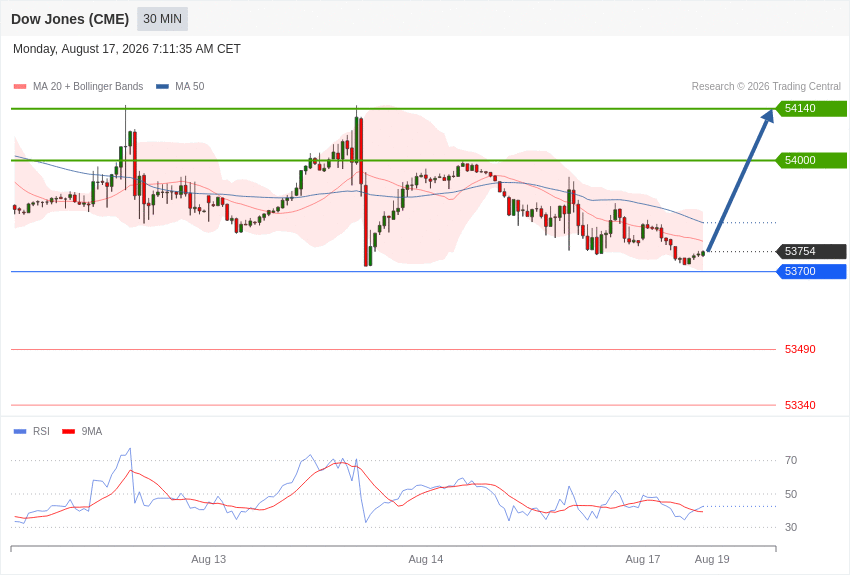This screenshot has height=576, width=850.
Task: Click the RSI 70 axis label
Action: (x=791, y=461)
